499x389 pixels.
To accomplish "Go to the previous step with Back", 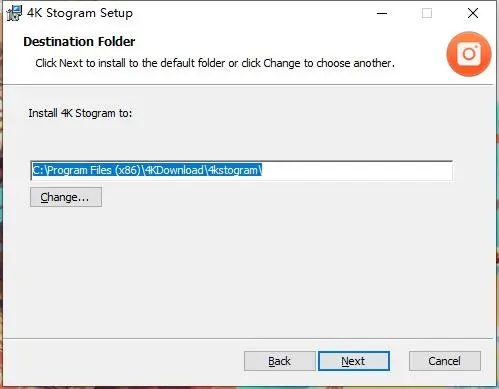I will pos(280,361).
